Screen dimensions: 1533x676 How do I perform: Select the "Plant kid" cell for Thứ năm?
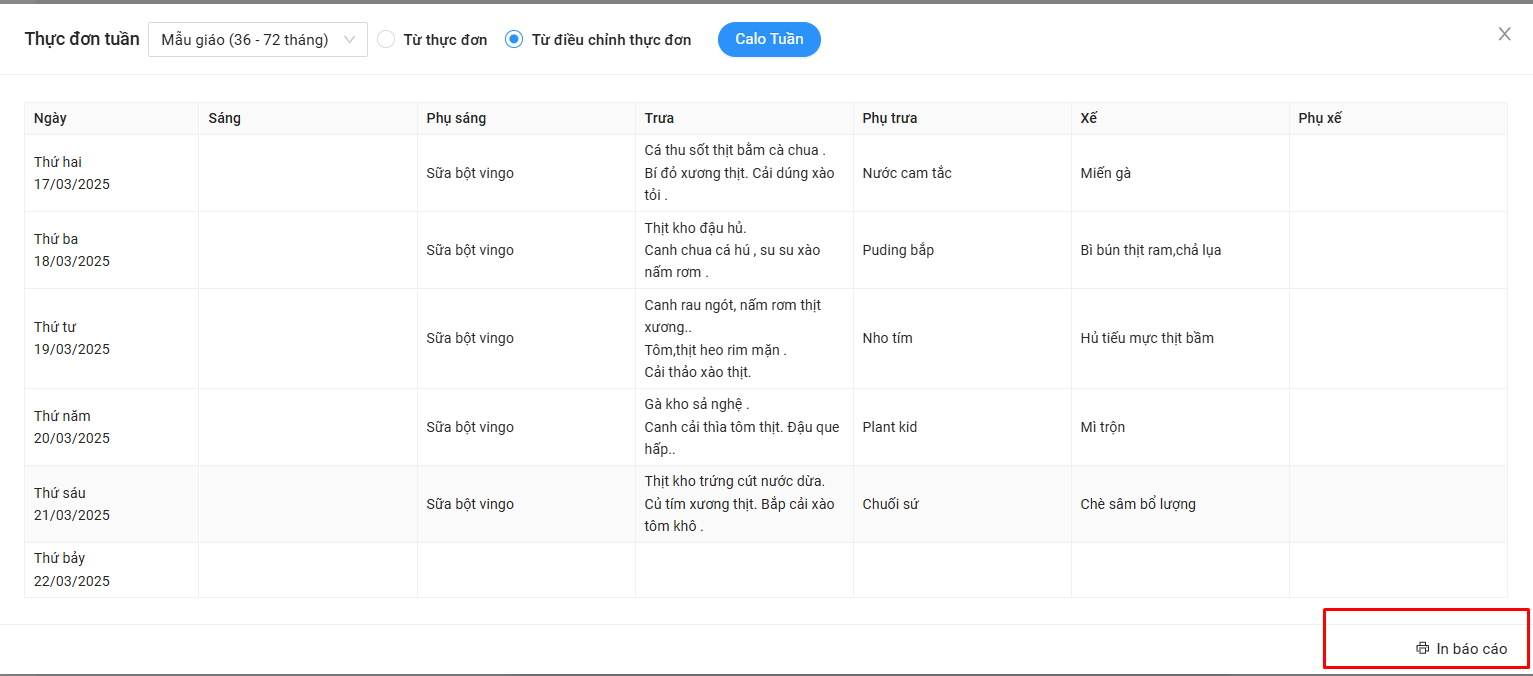click(889, 427)
